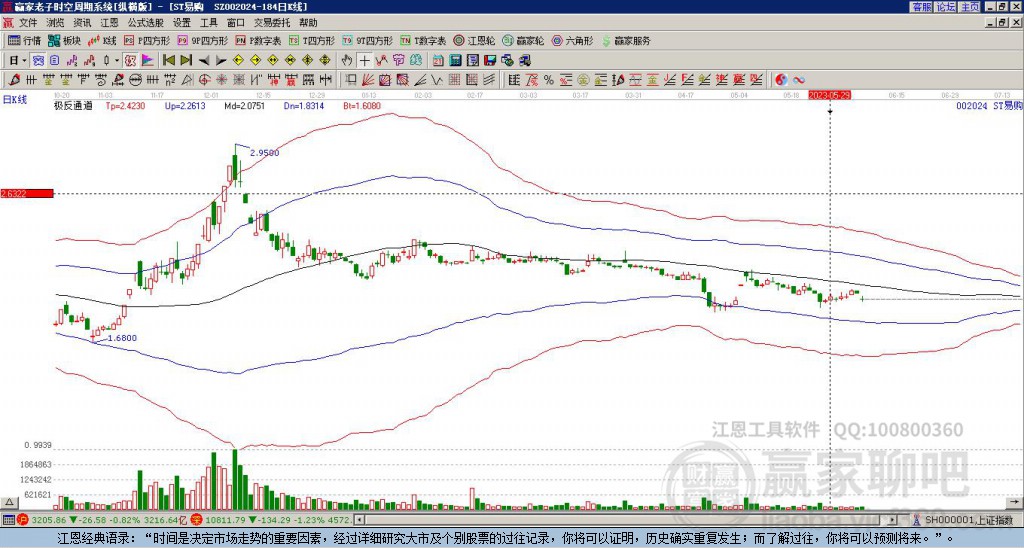1024x548 pixels.
Task: Click the colorful flag icon
Action: (x=148, y=61)
